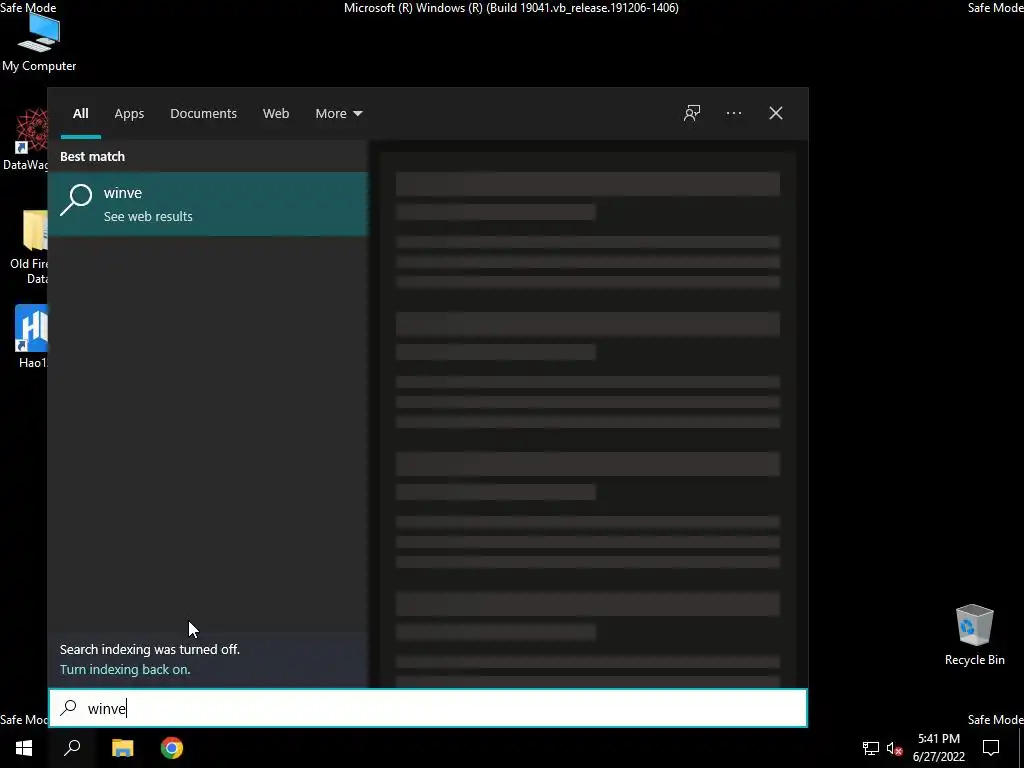Switch to the Web search tab
Viewport: 1024px width, 768px height.
(x=276, y=113)
